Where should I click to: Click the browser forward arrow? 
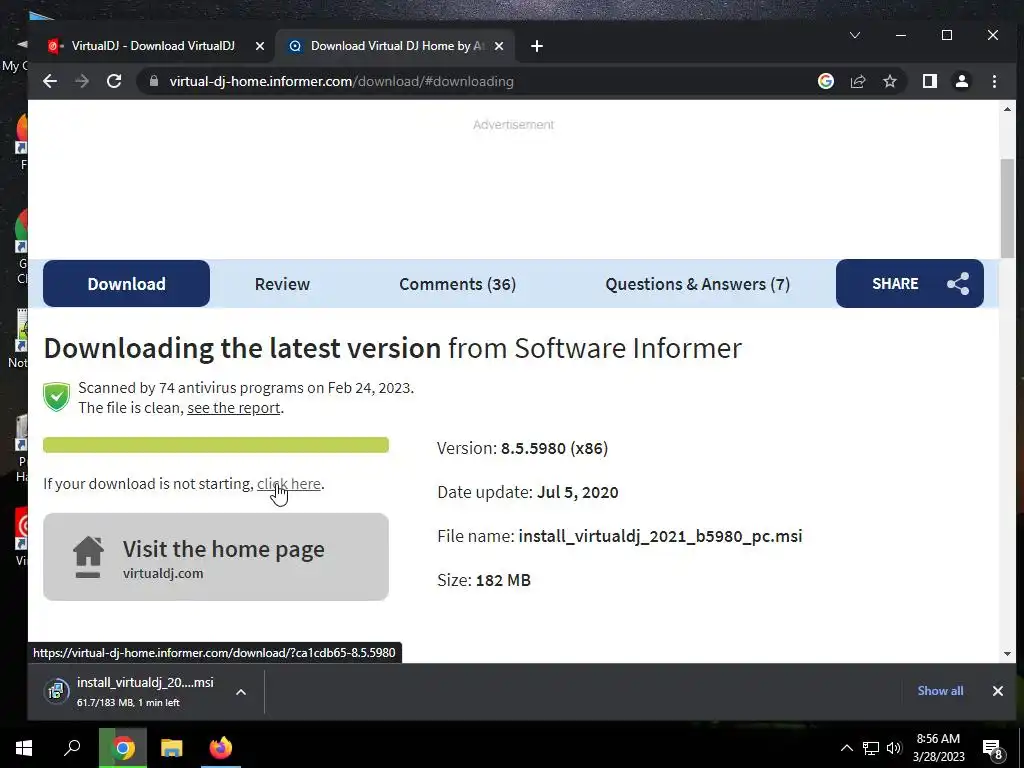pyautogui.click(x=82, y=81)
